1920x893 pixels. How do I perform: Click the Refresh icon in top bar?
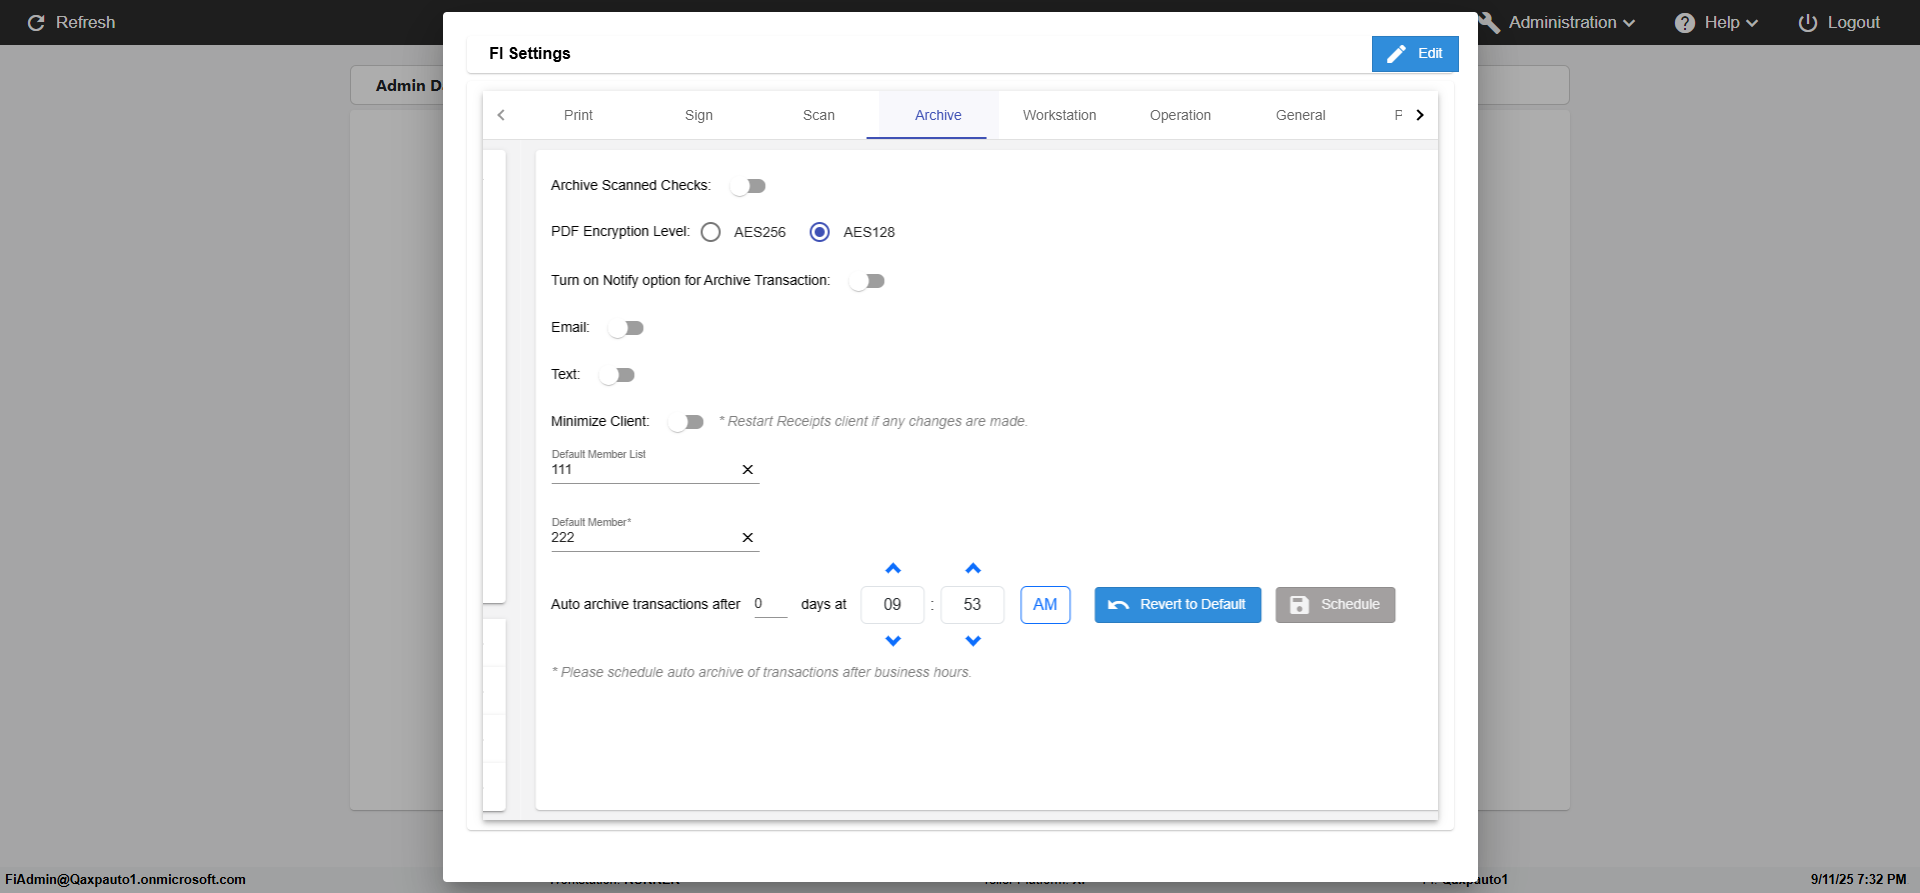click(36, 23)
